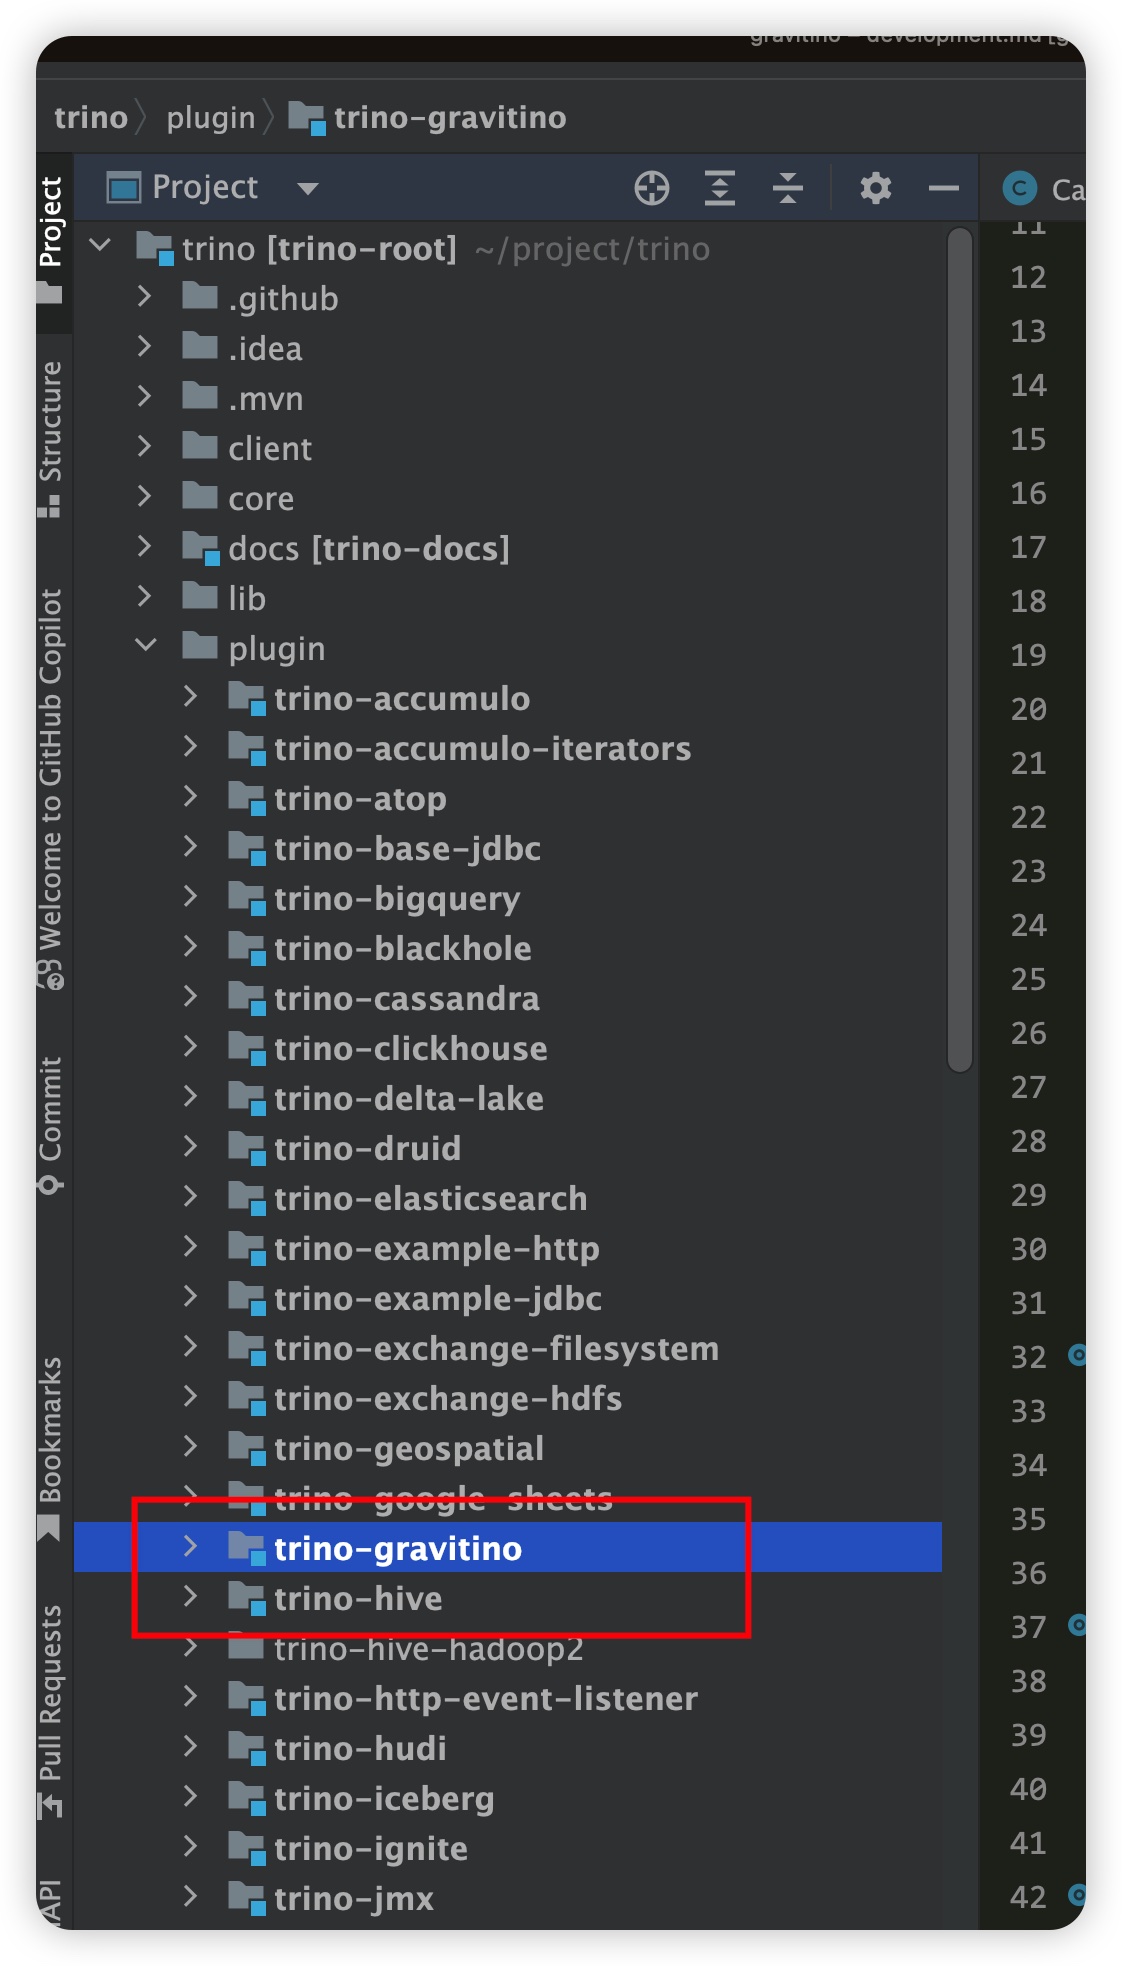Open the Project view dropdown arrow
Viewport: 1122px width, 1966px height.
pyautogui.click(x=308, y=188)
